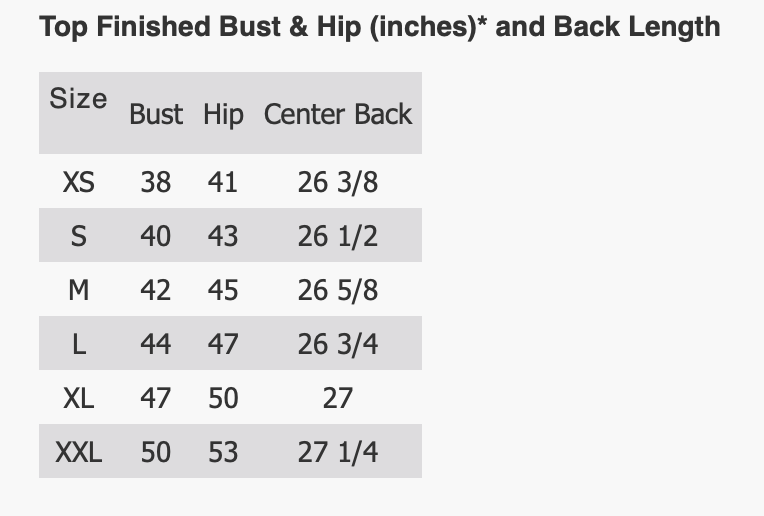Click the 27 1/4 center back value
This screenshot has width=764, height=516.
click(338, 452)
